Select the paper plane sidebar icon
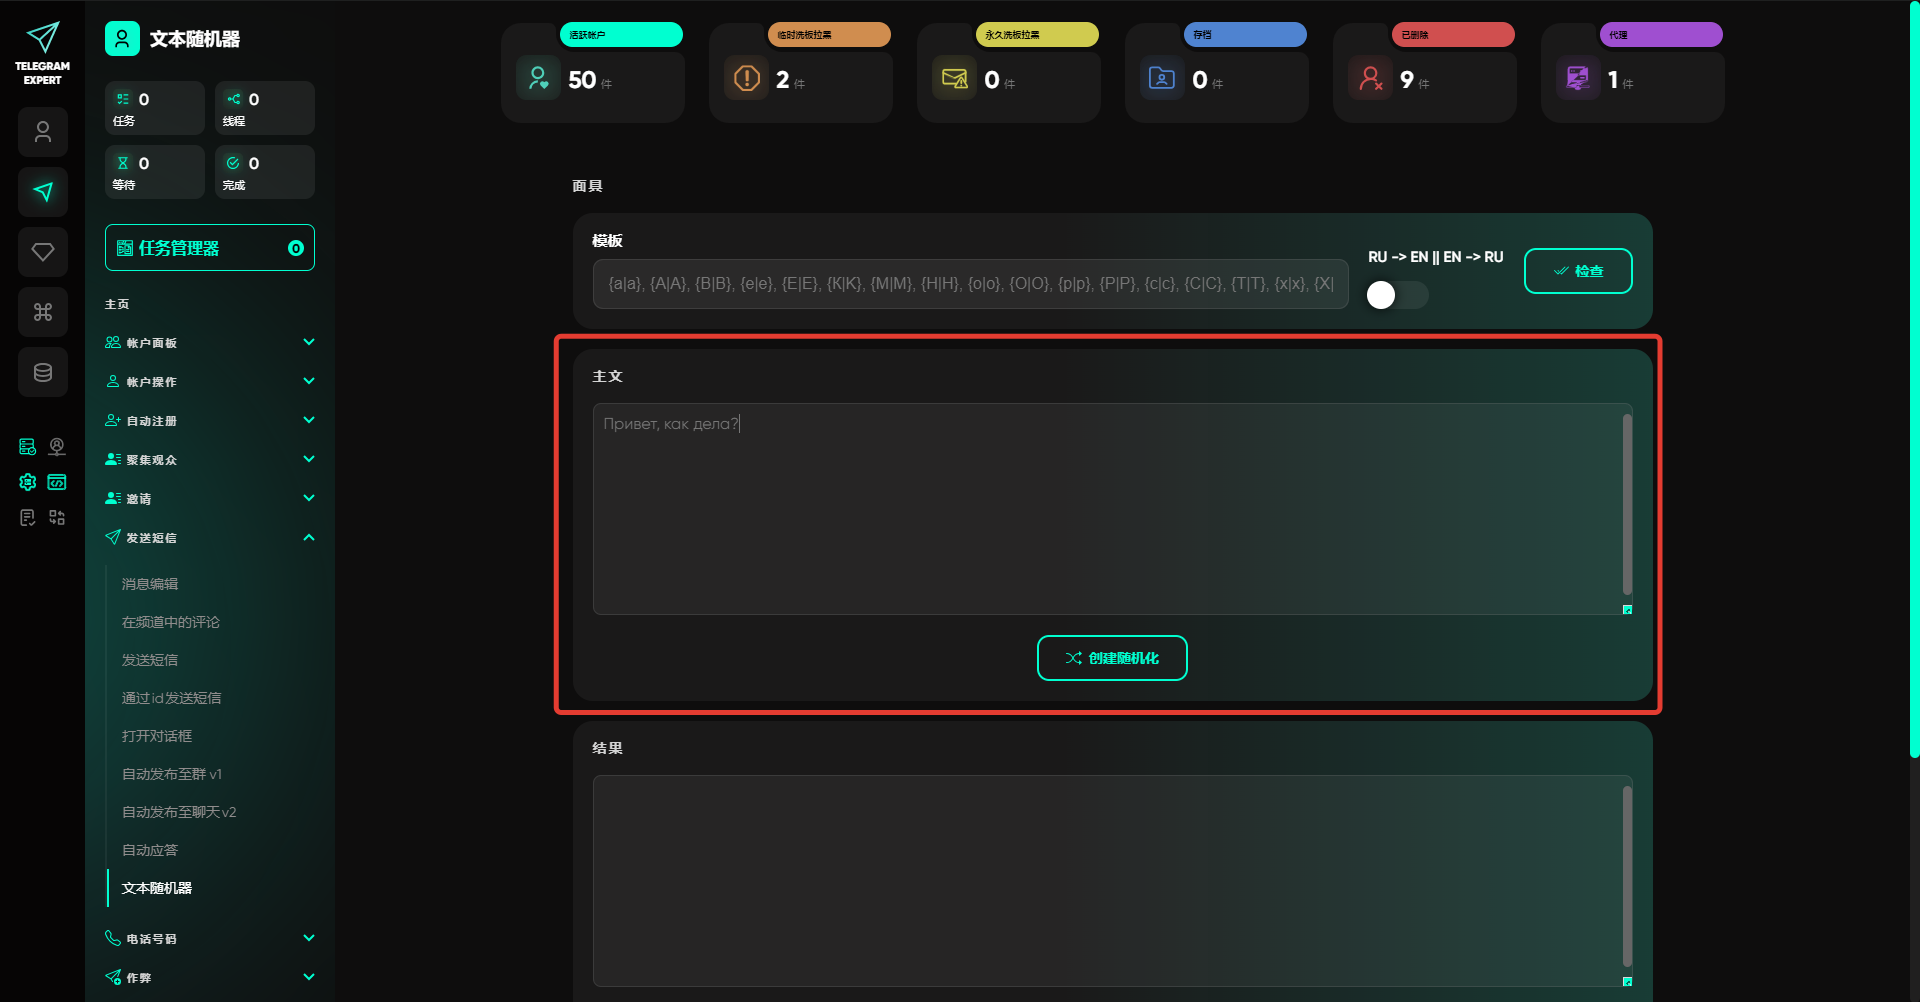Screen dimensions: 1920x1002 tap(43, 192)
